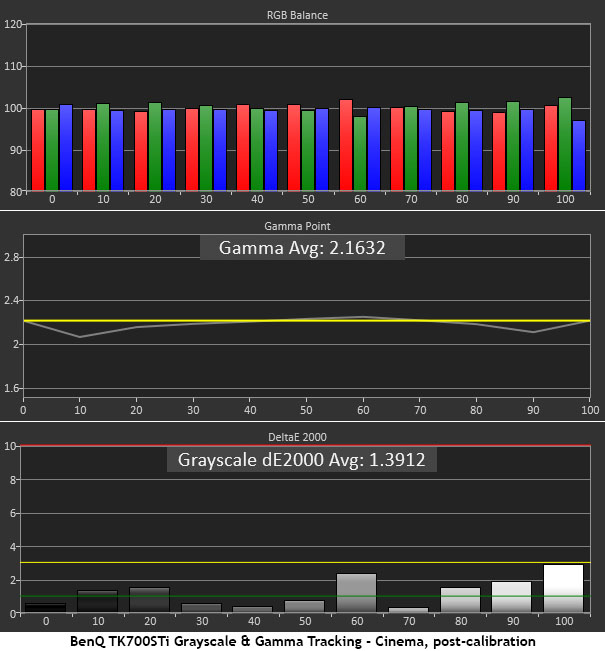605x651 pixels.
Task: Click the red bar at 60 in RGB Balance
Action: click(346, 145)
